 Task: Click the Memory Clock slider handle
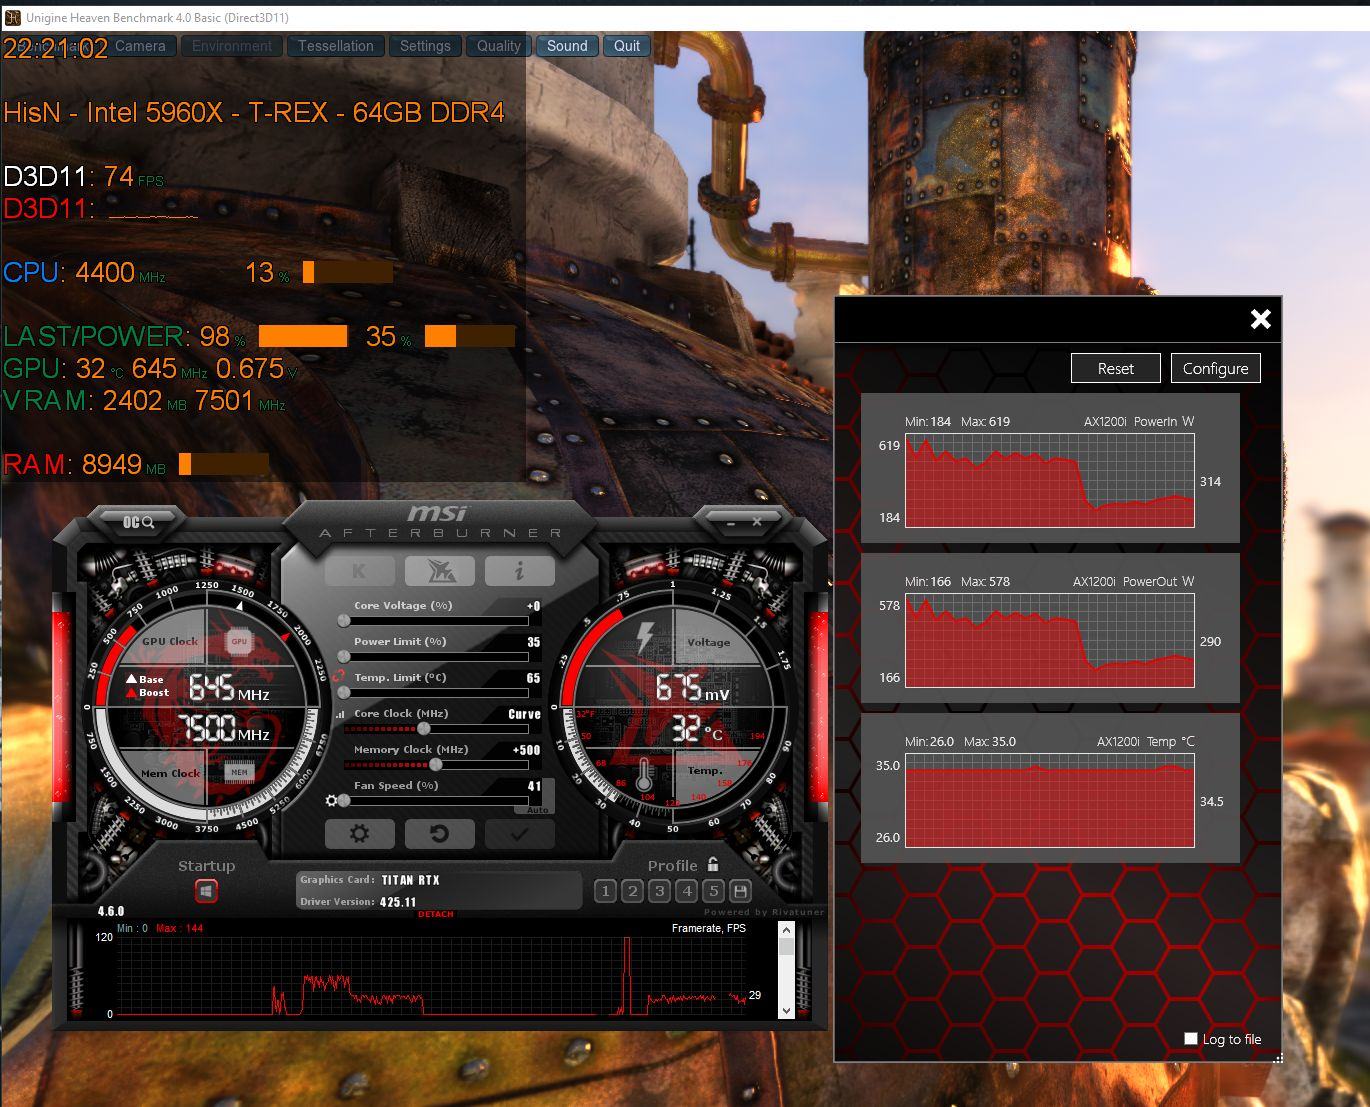[x=436, y=765]
